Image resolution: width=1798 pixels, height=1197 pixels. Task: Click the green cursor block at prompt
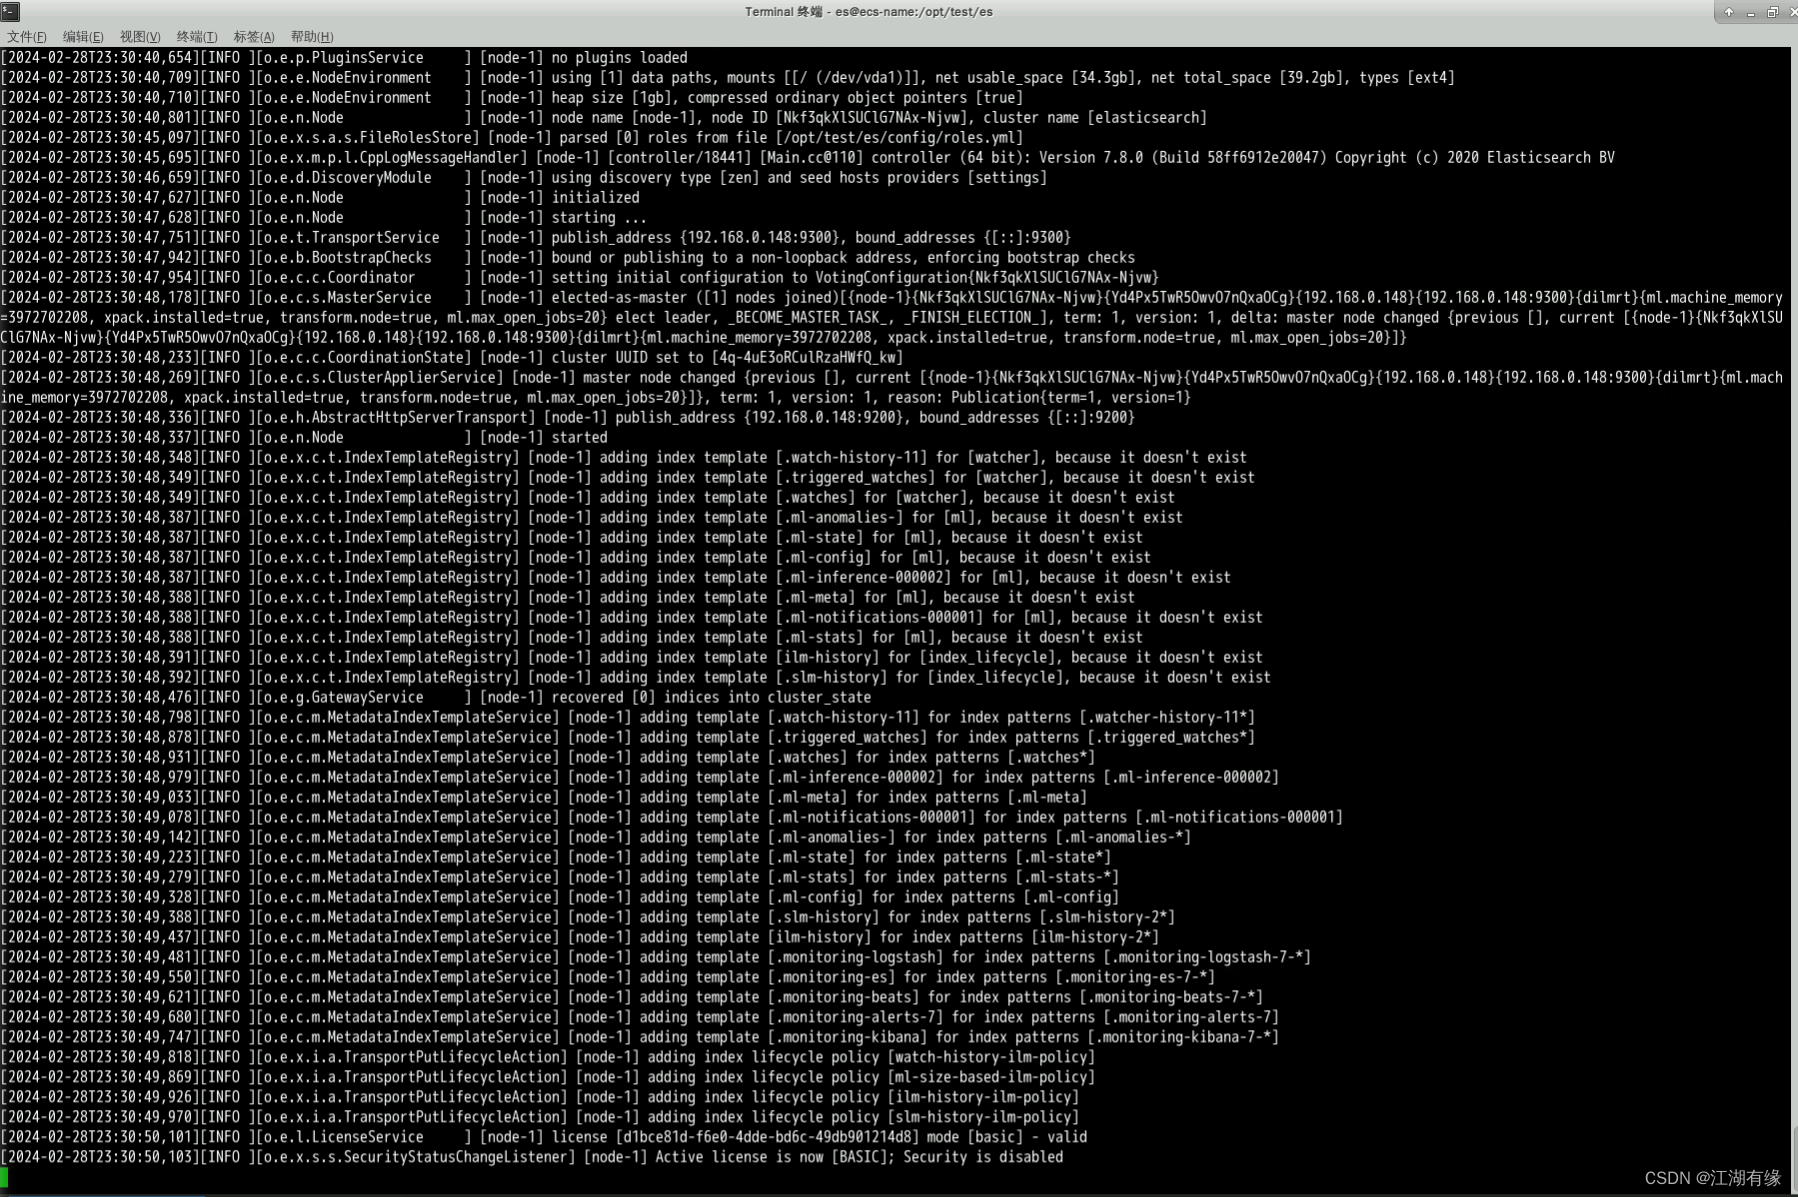(4, 1177)
